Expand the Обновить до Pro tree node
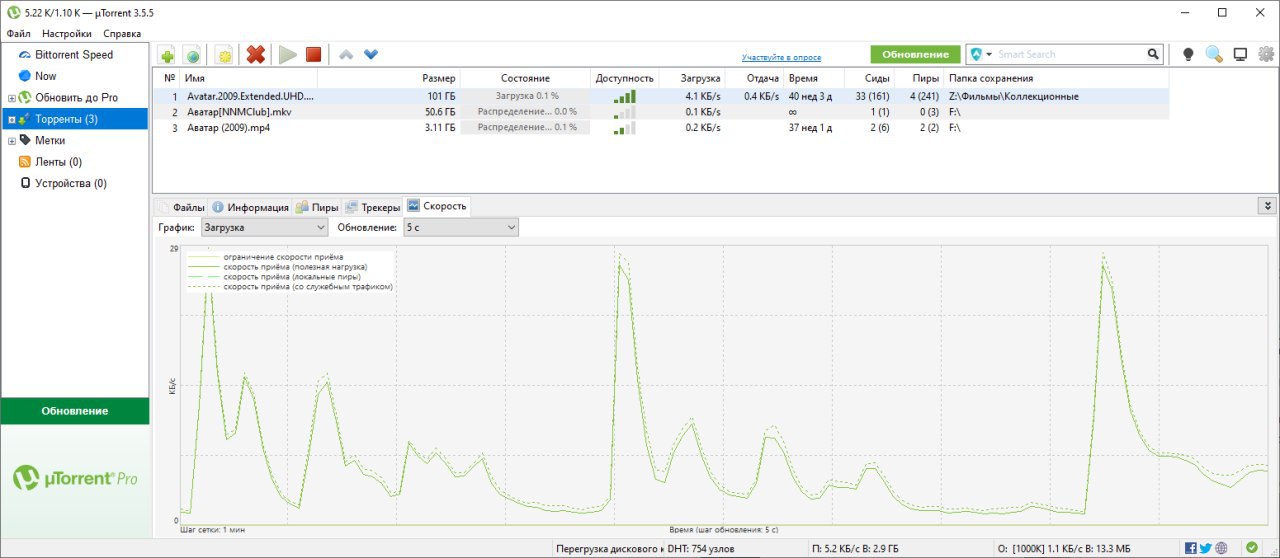Viewport: 1280px width, 558px height. (x=12, y=98)
